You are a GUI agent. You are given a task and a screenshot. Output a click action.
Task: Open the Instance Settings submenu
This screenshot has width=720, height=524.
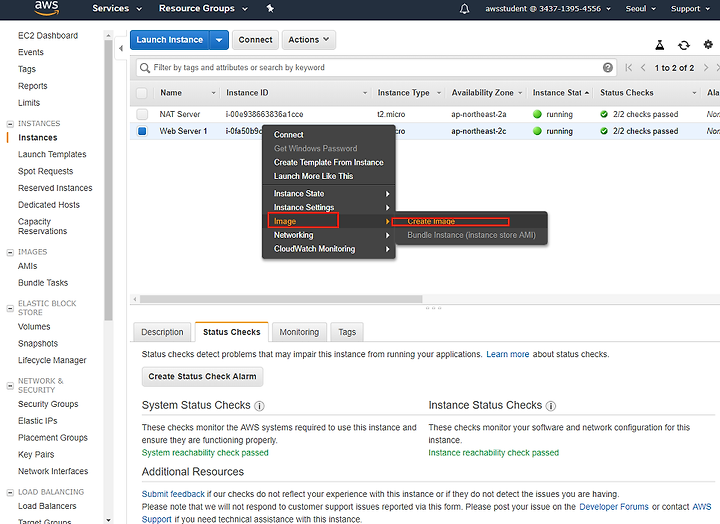tap(328, 208)
